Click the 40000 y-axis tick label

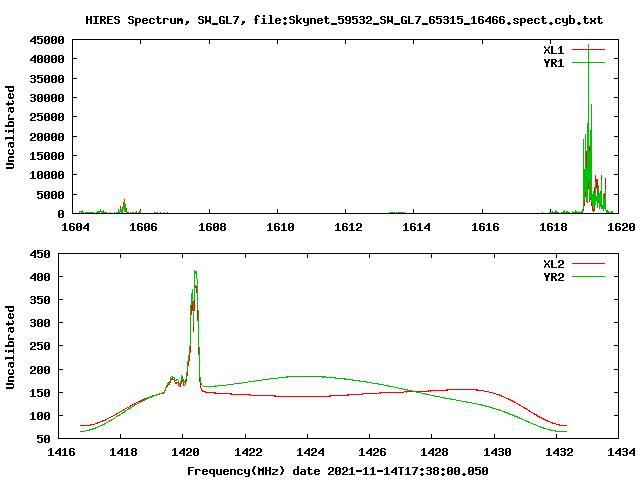pyautogui.click(x=47, y=59)
